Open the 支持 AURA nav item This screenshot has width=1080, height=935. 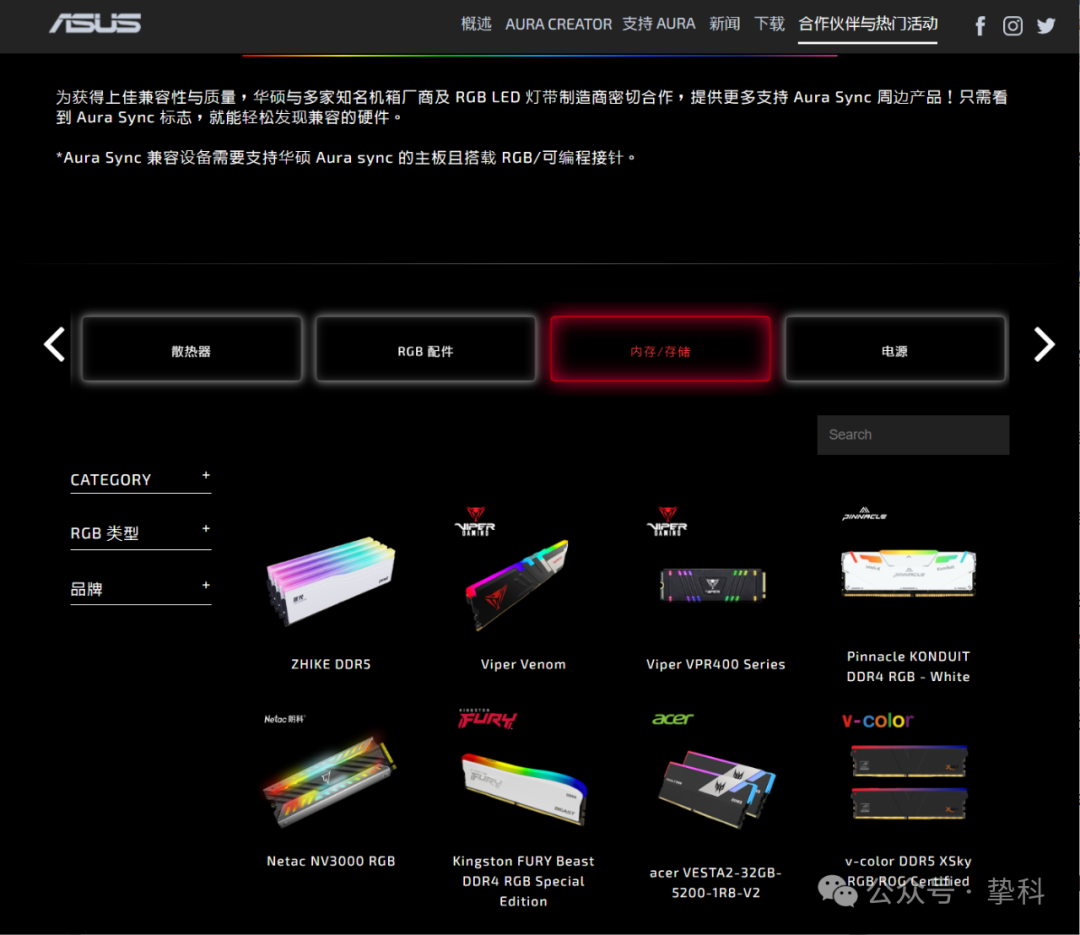coord(658,24)
